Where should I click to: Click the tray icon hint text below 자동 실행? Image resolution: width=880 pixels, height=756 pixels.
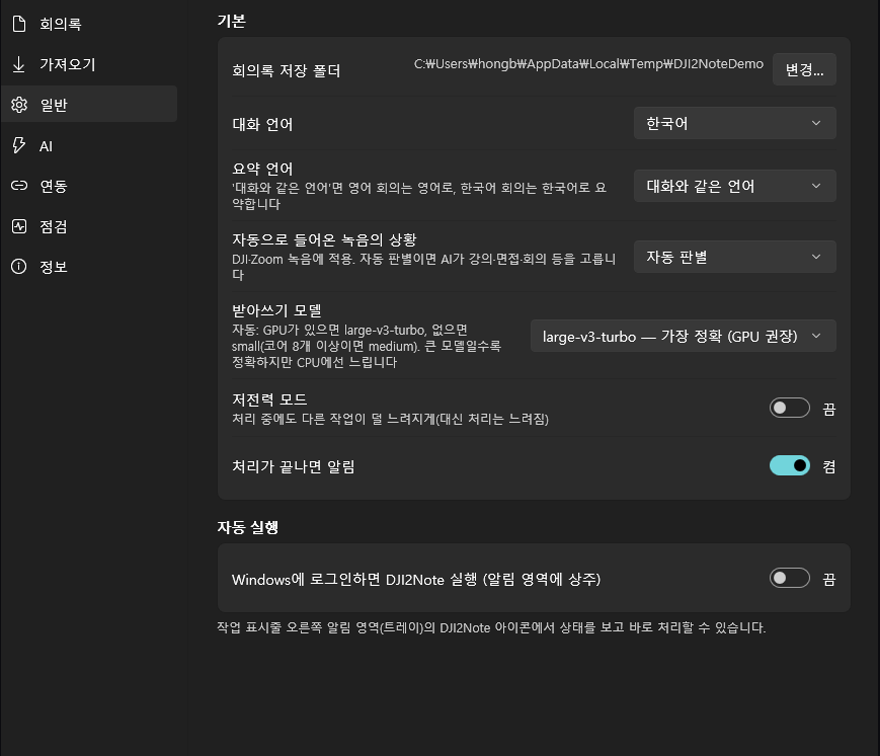491,627
